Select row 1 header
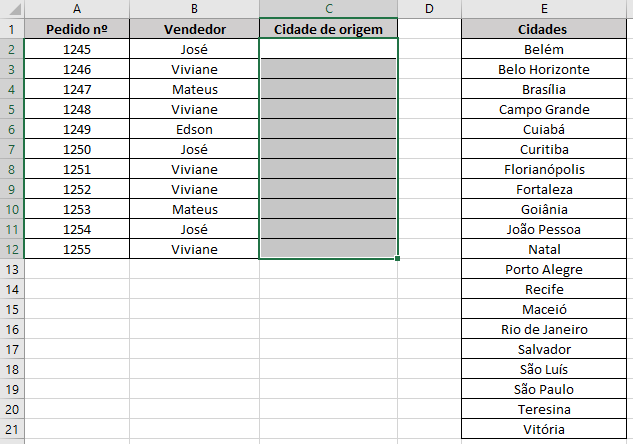The image size is (633, 444). coord(11,29)
